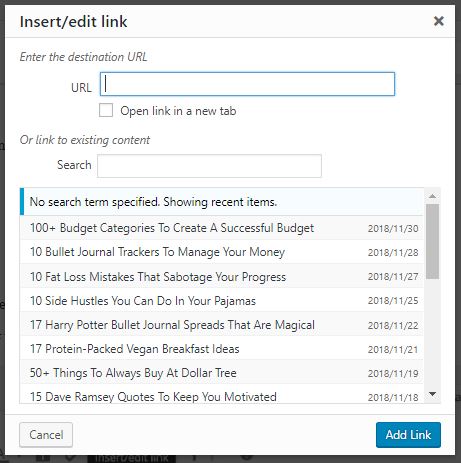Image resolution: width=461 pixels, height=463 pixels.
Task: Enable Open link in a new tab
Action: pos(106,110)
